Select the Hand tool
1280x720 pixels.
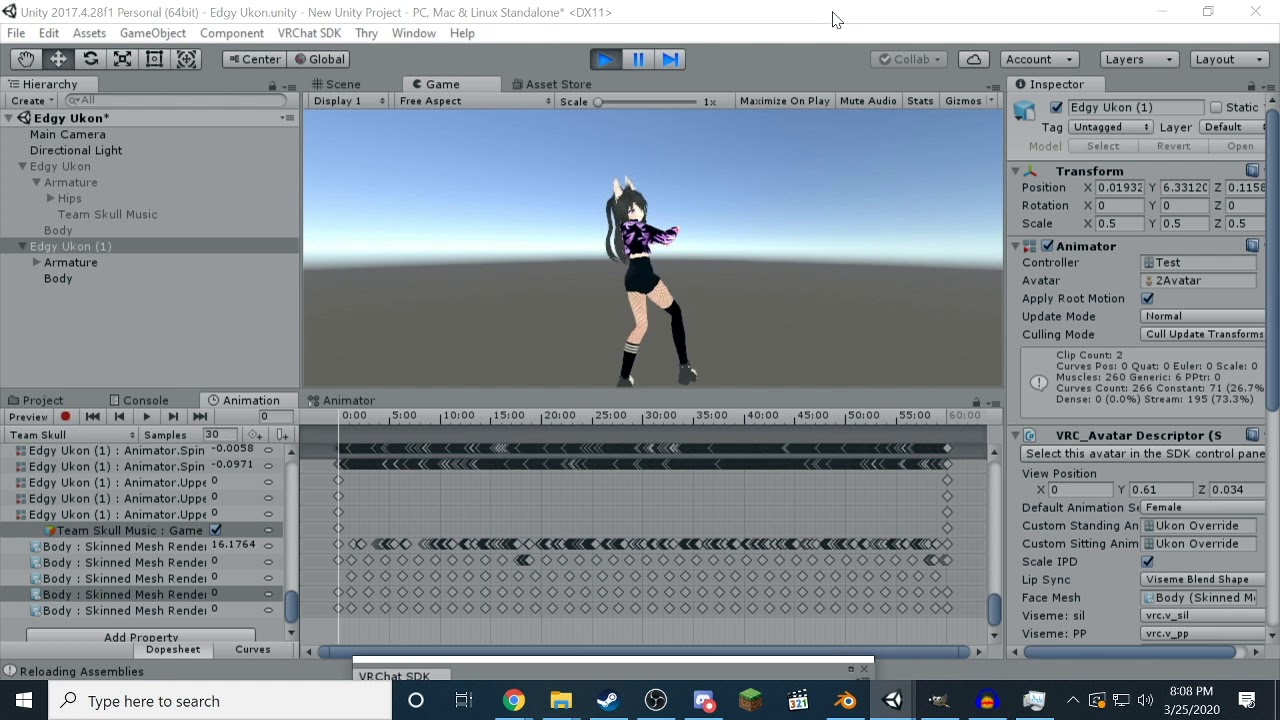[x=26, y=59]
